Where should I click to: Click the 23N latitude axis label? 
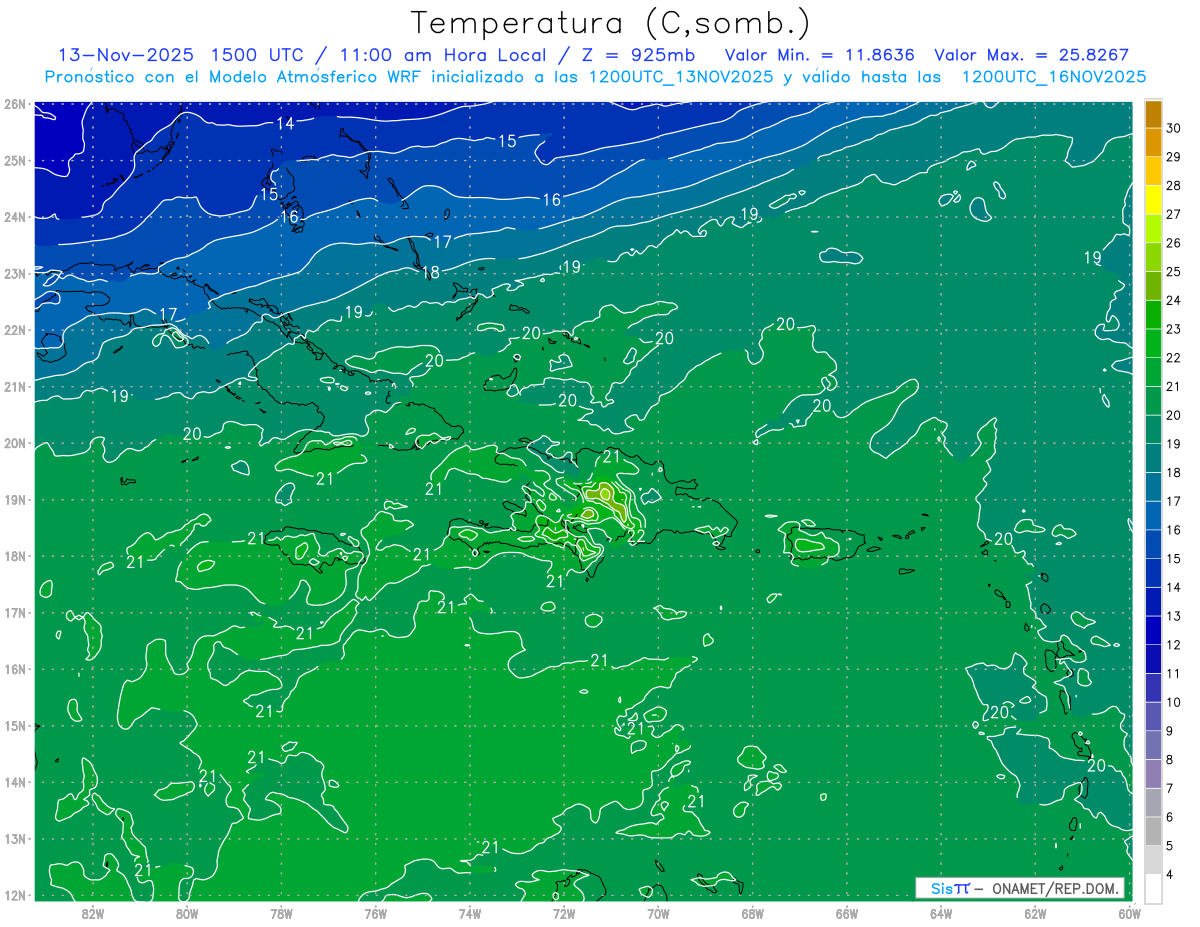tap(15, 273)
